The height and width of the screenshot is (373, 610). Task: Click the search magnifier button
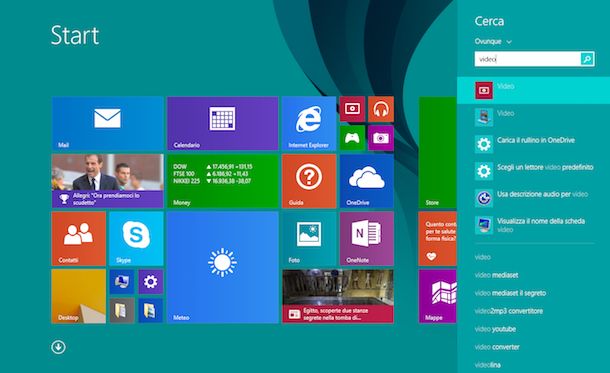pos(587,59)
